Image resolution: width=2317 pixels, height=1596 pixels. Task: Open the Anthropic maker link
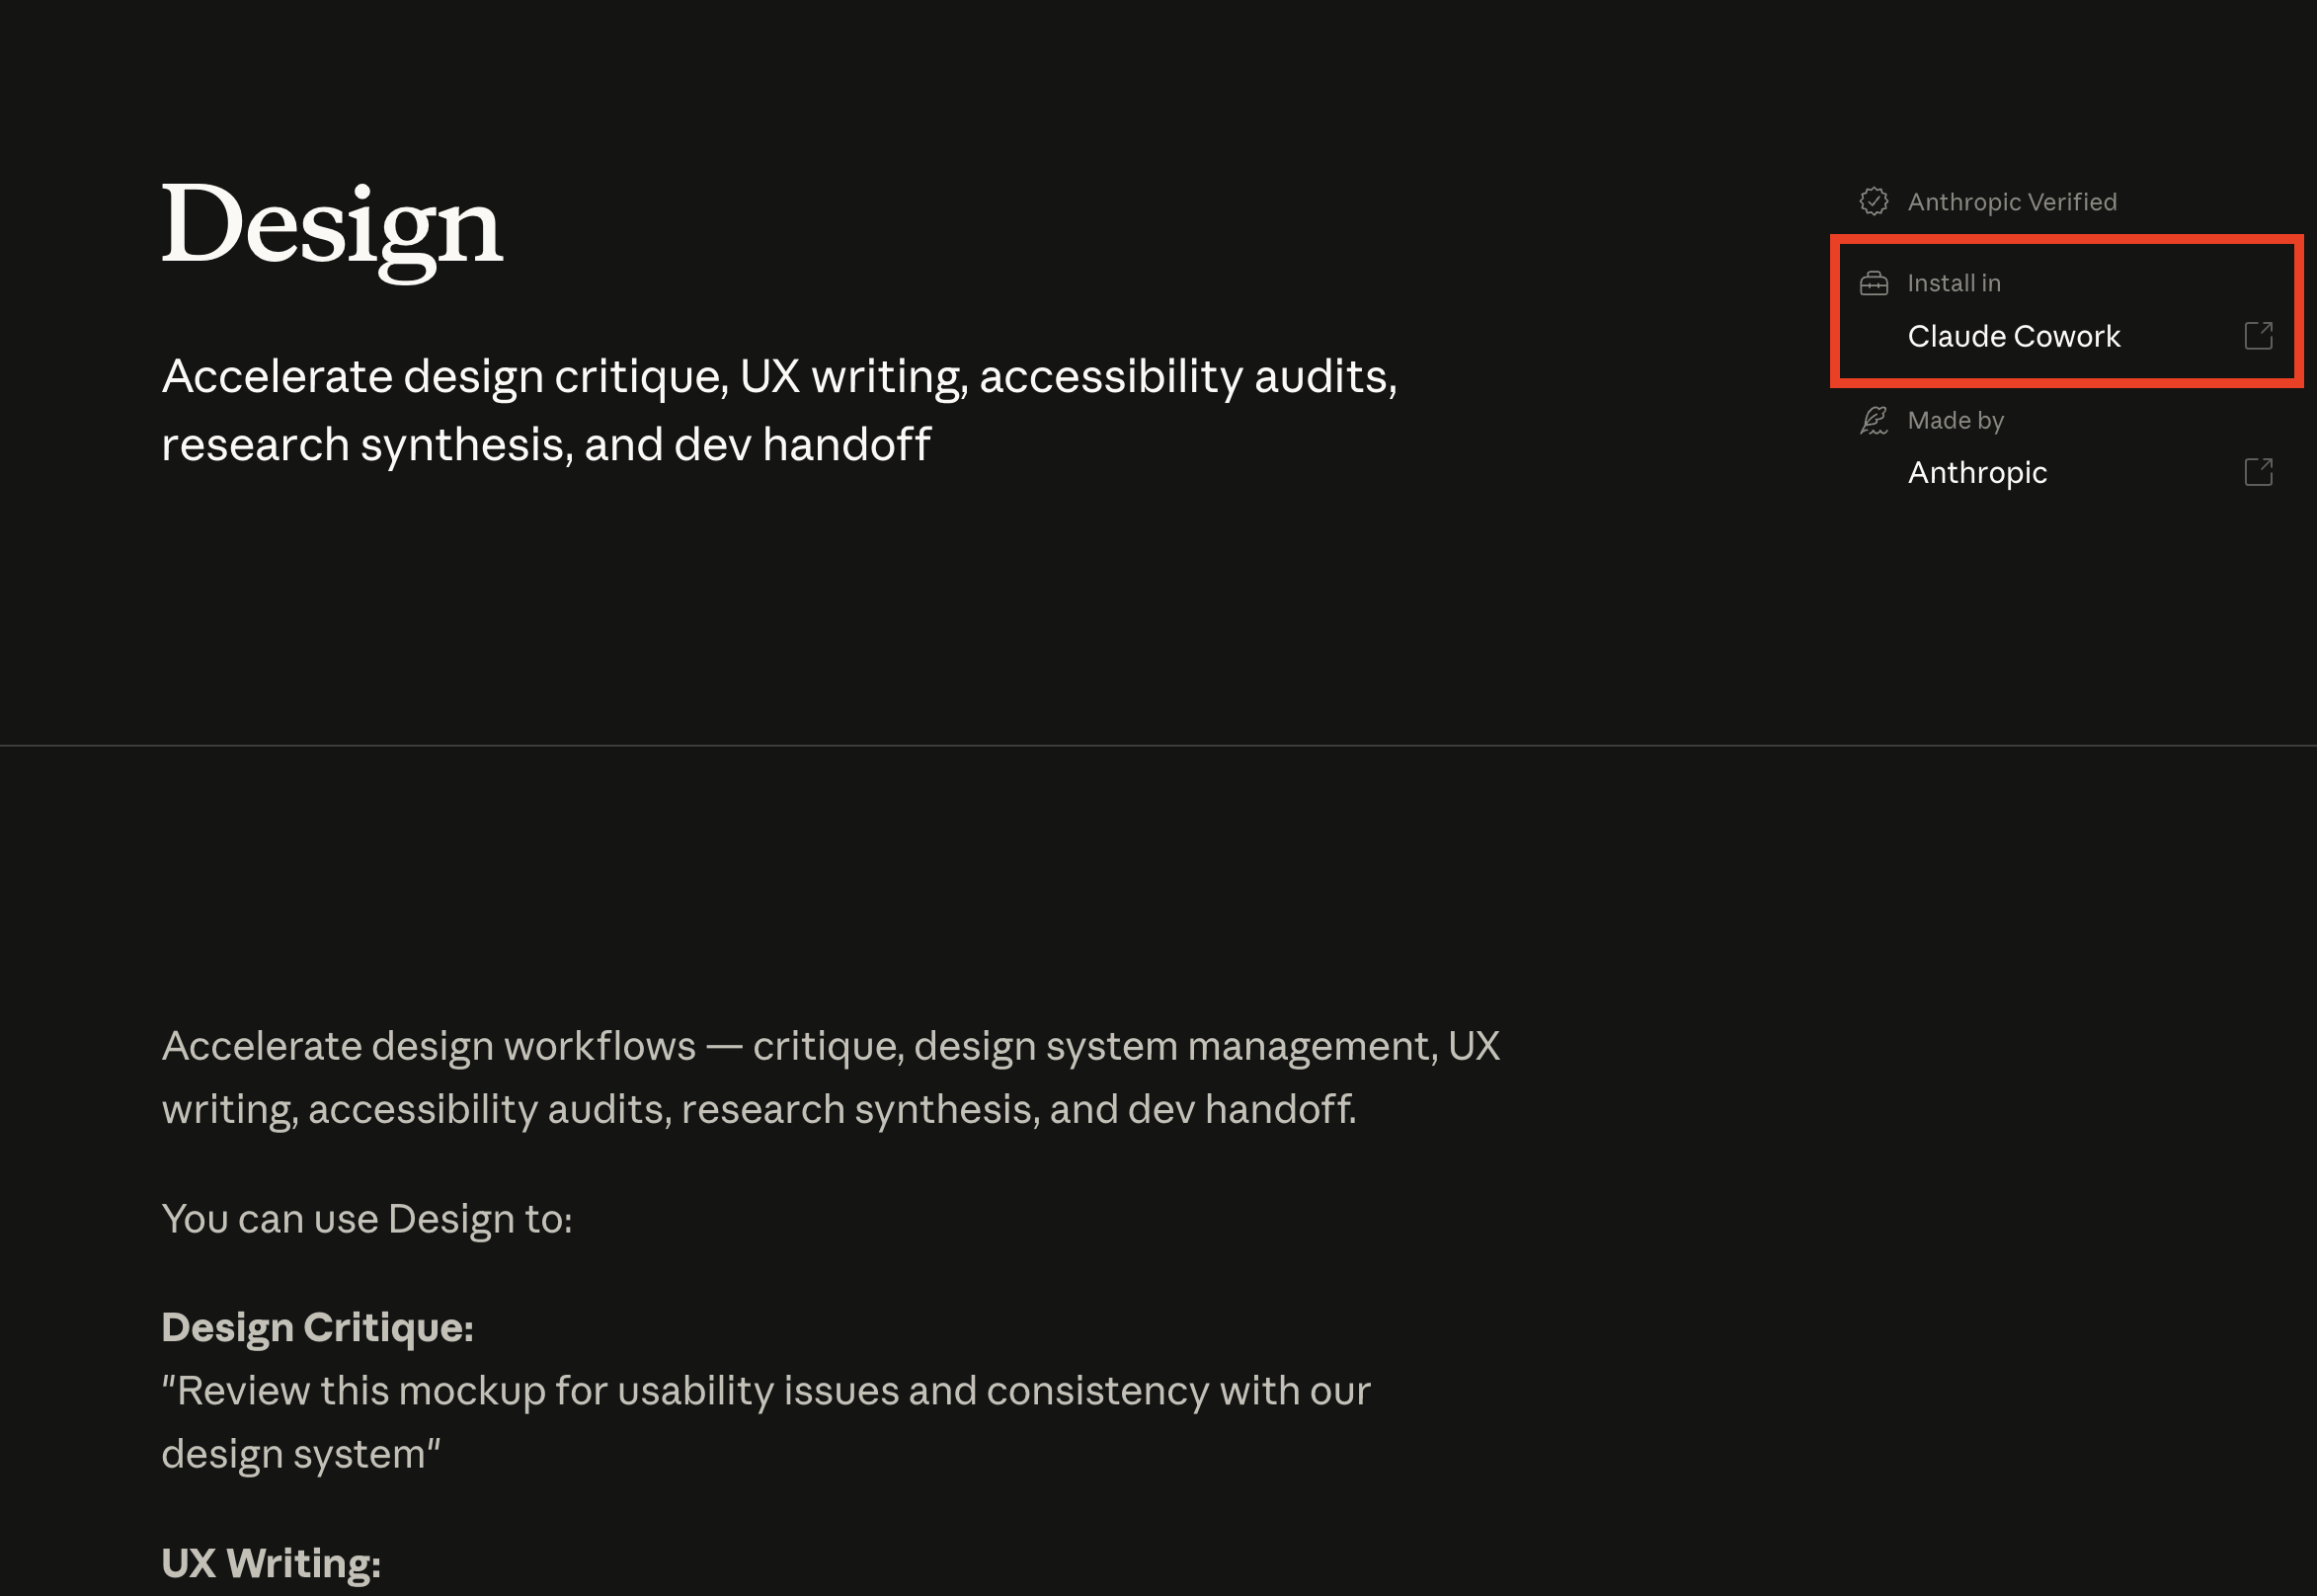pos(1977,473)
